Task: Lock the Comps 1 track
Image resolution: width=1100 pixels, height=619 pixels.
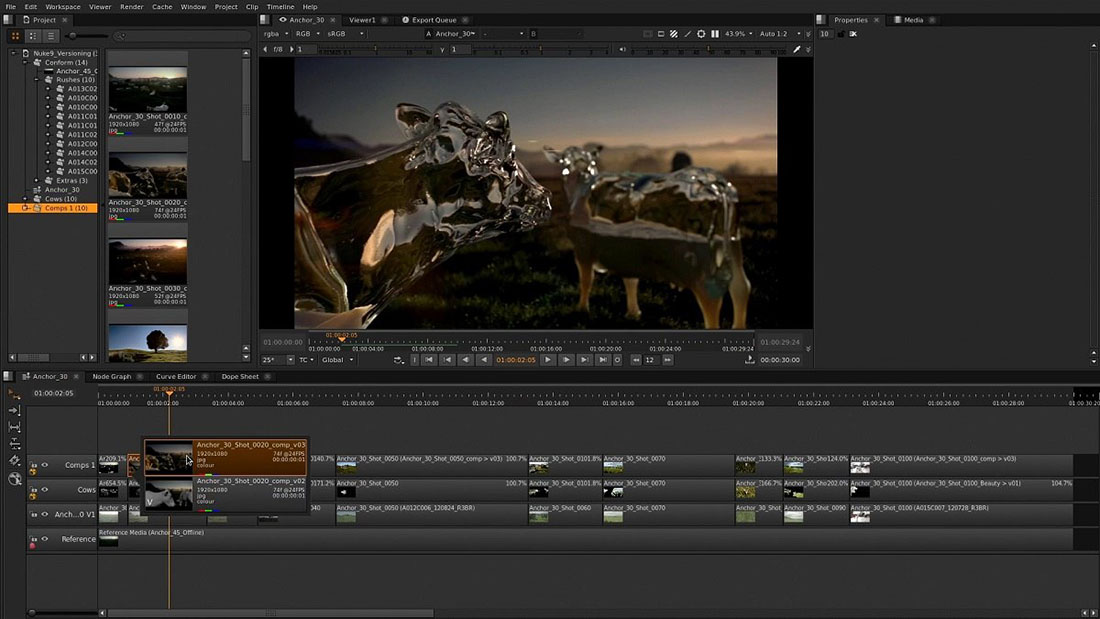Action: [x=33, y=464]
